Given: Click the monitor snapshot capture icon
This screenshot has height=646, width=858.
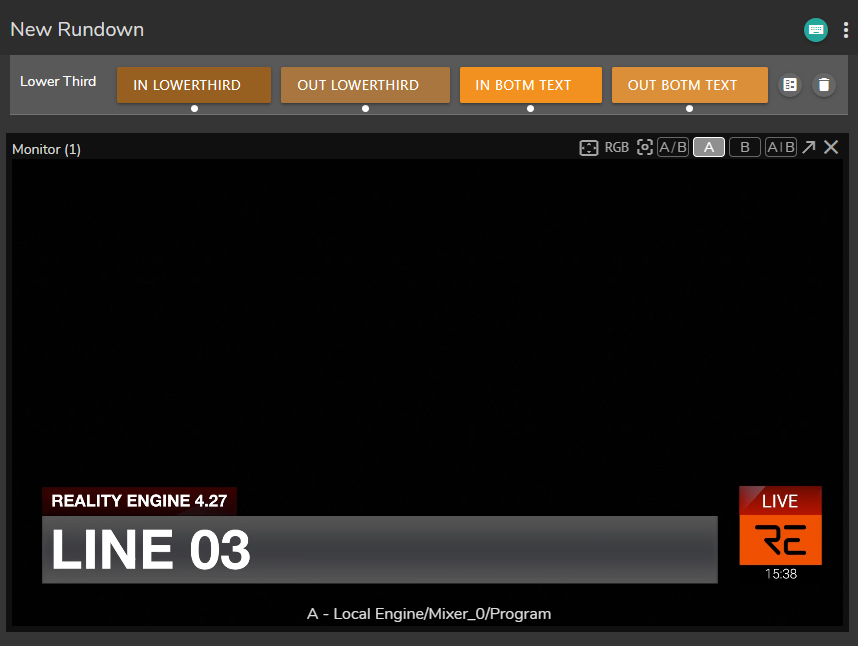Looking at the screenshot, I should point(645,148).
